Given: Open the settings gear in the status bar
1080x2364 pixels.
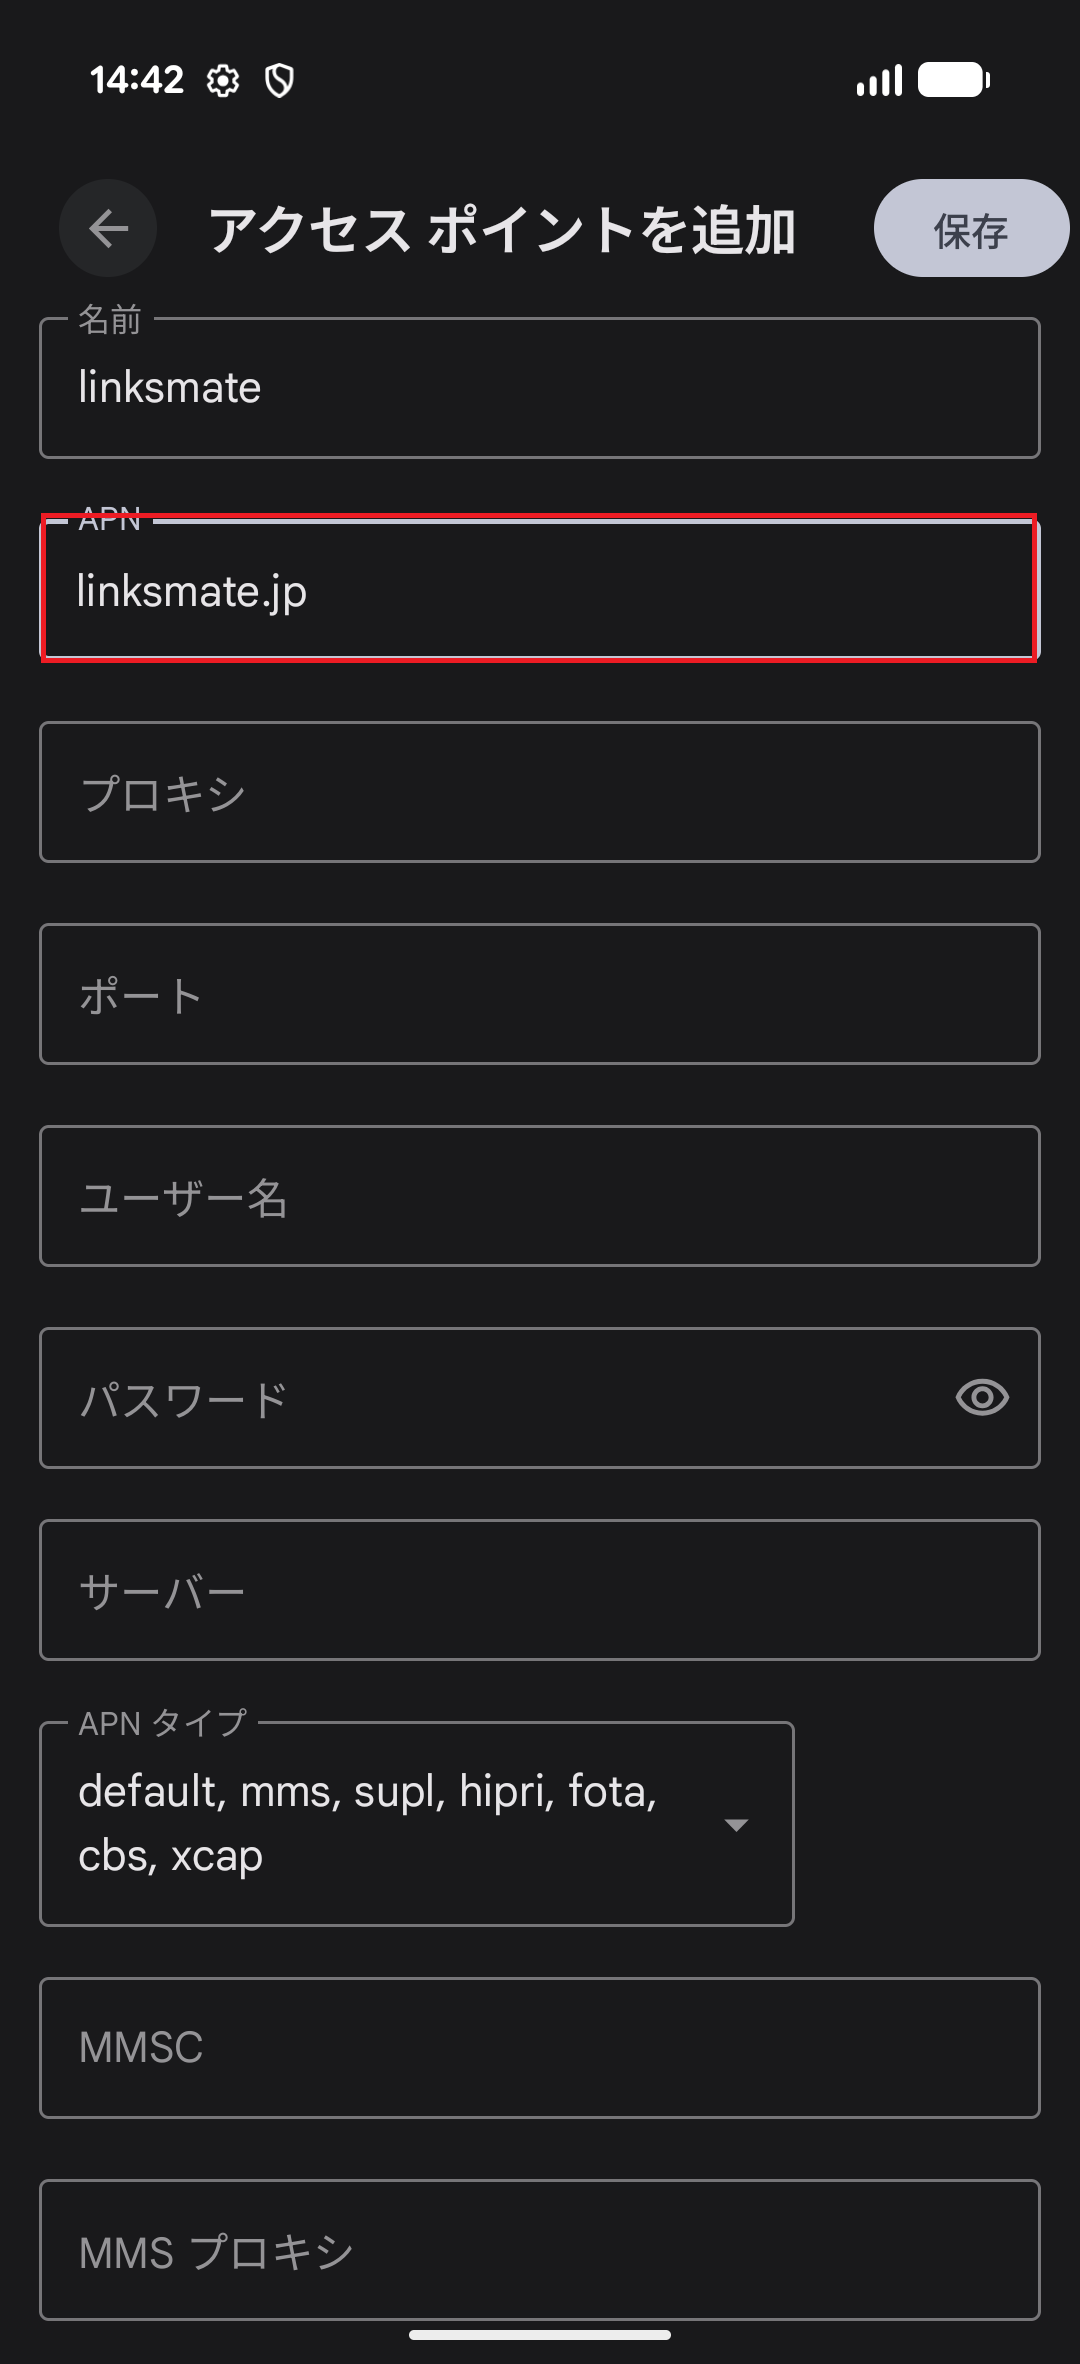Looking at the screenshot, I should [x=222, y=80].
